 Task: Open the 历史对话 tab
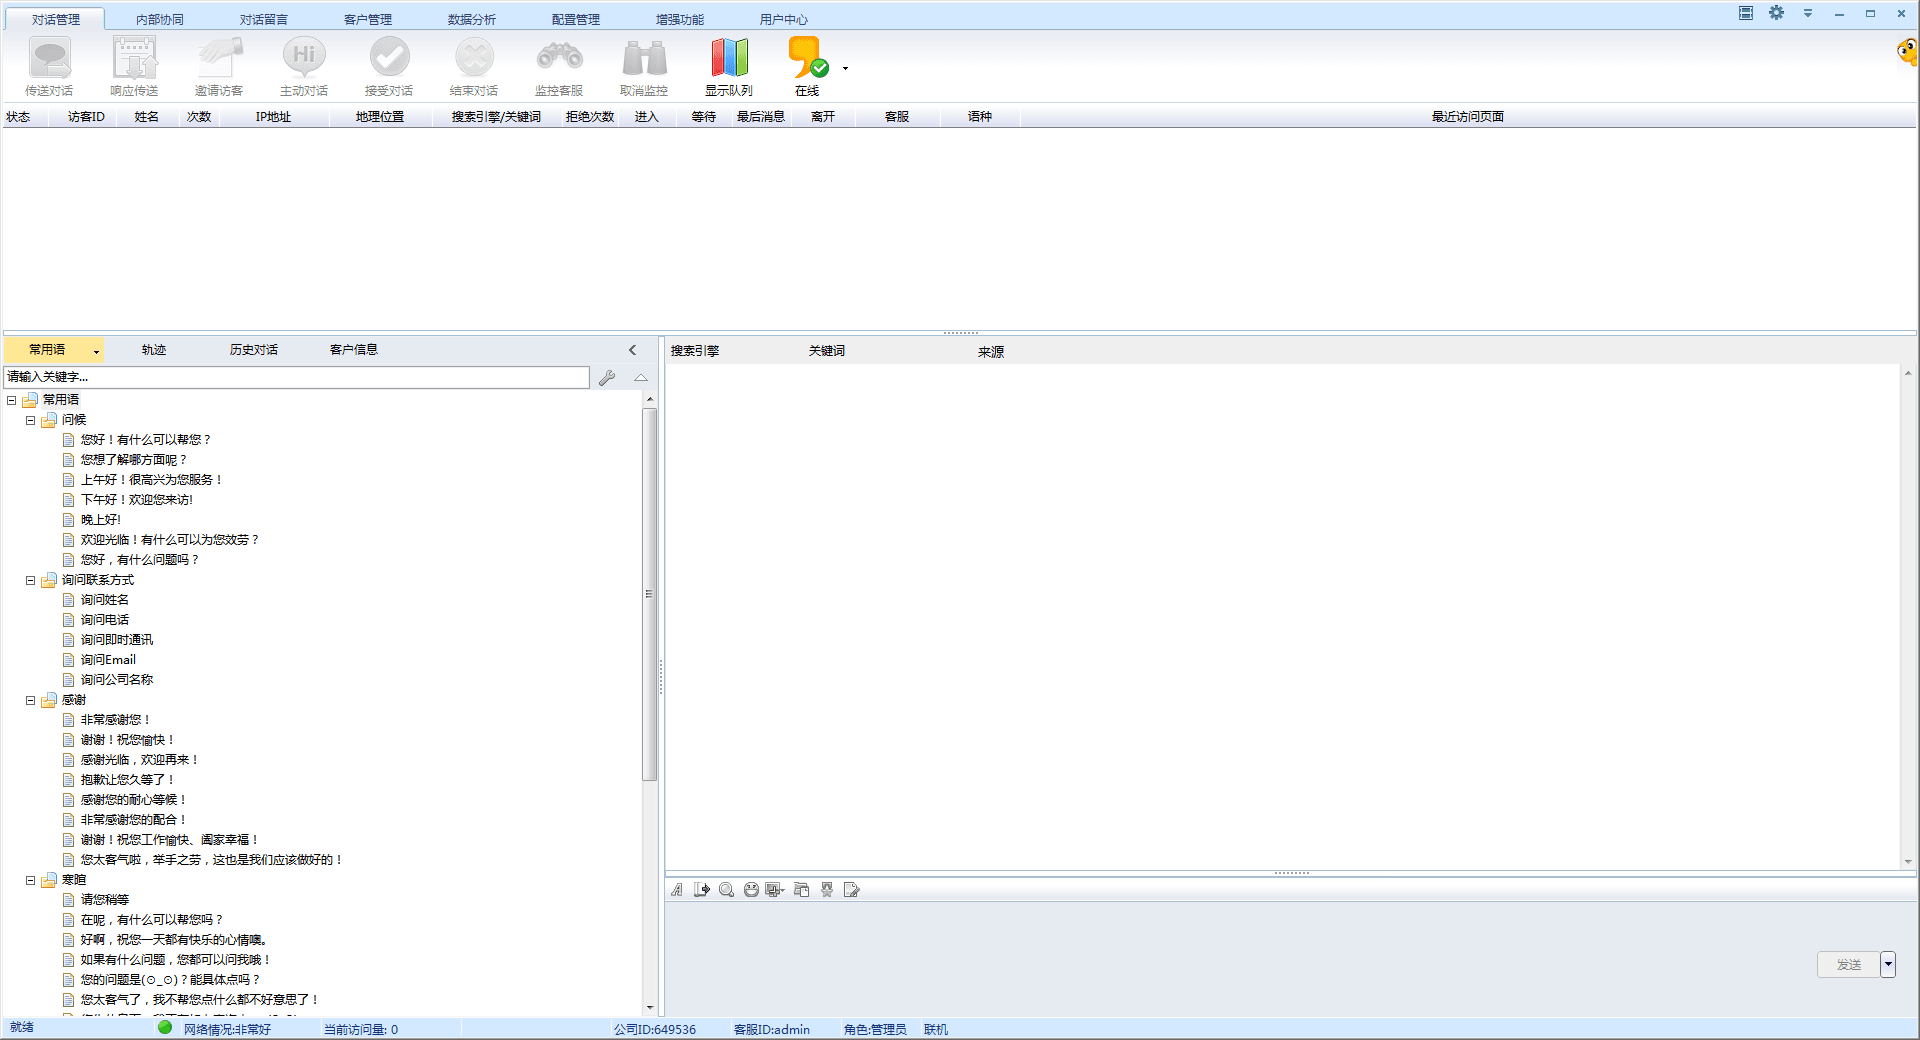(x=253, y=350)
